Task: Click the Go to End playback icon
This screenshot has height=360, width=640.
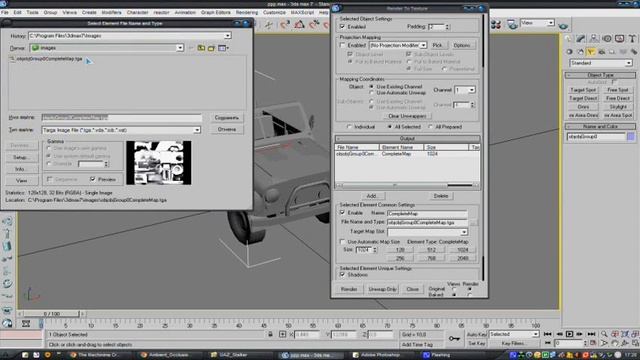Action: (x=591, y=334)
